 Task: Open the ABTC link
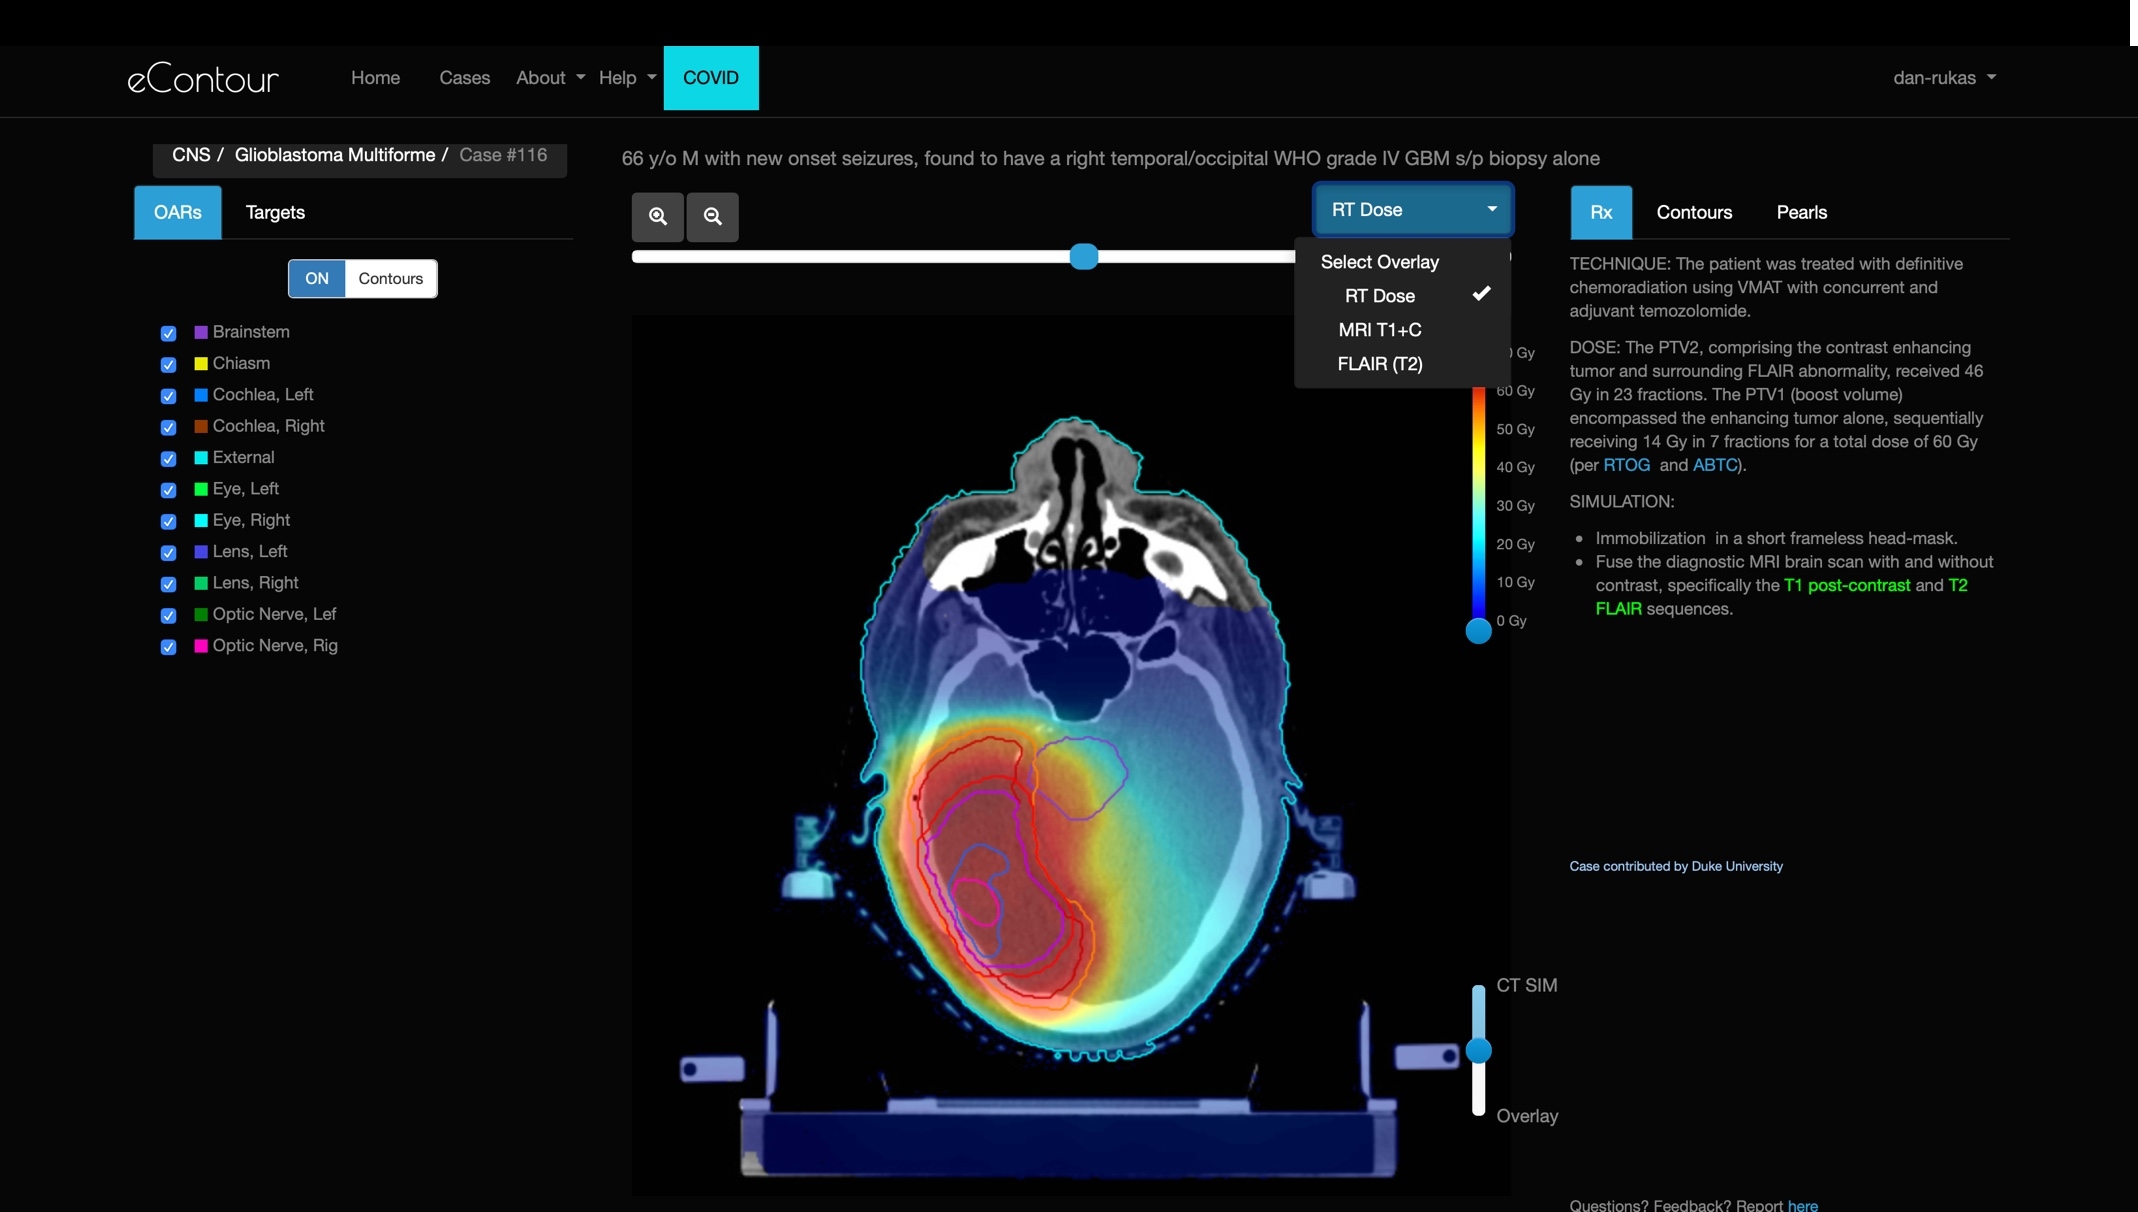pos(1714,465)
